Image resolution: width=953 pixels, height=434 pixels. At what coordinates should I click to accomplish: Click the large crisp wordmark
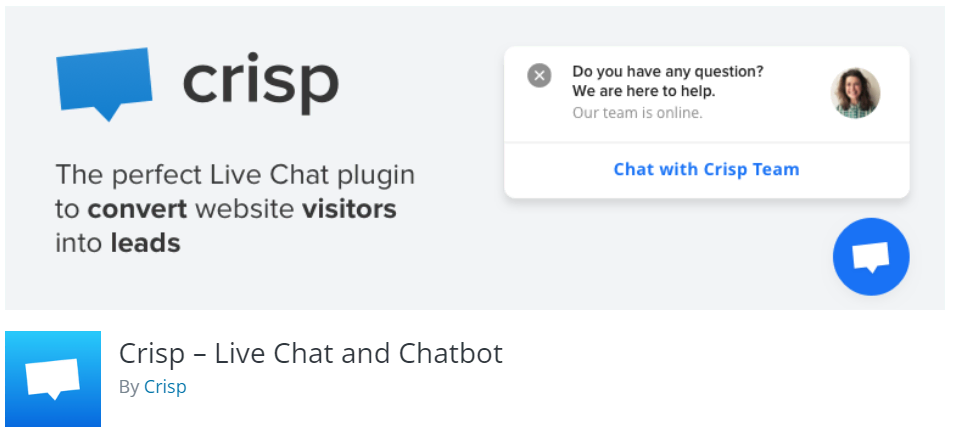[x=261, y=83]
